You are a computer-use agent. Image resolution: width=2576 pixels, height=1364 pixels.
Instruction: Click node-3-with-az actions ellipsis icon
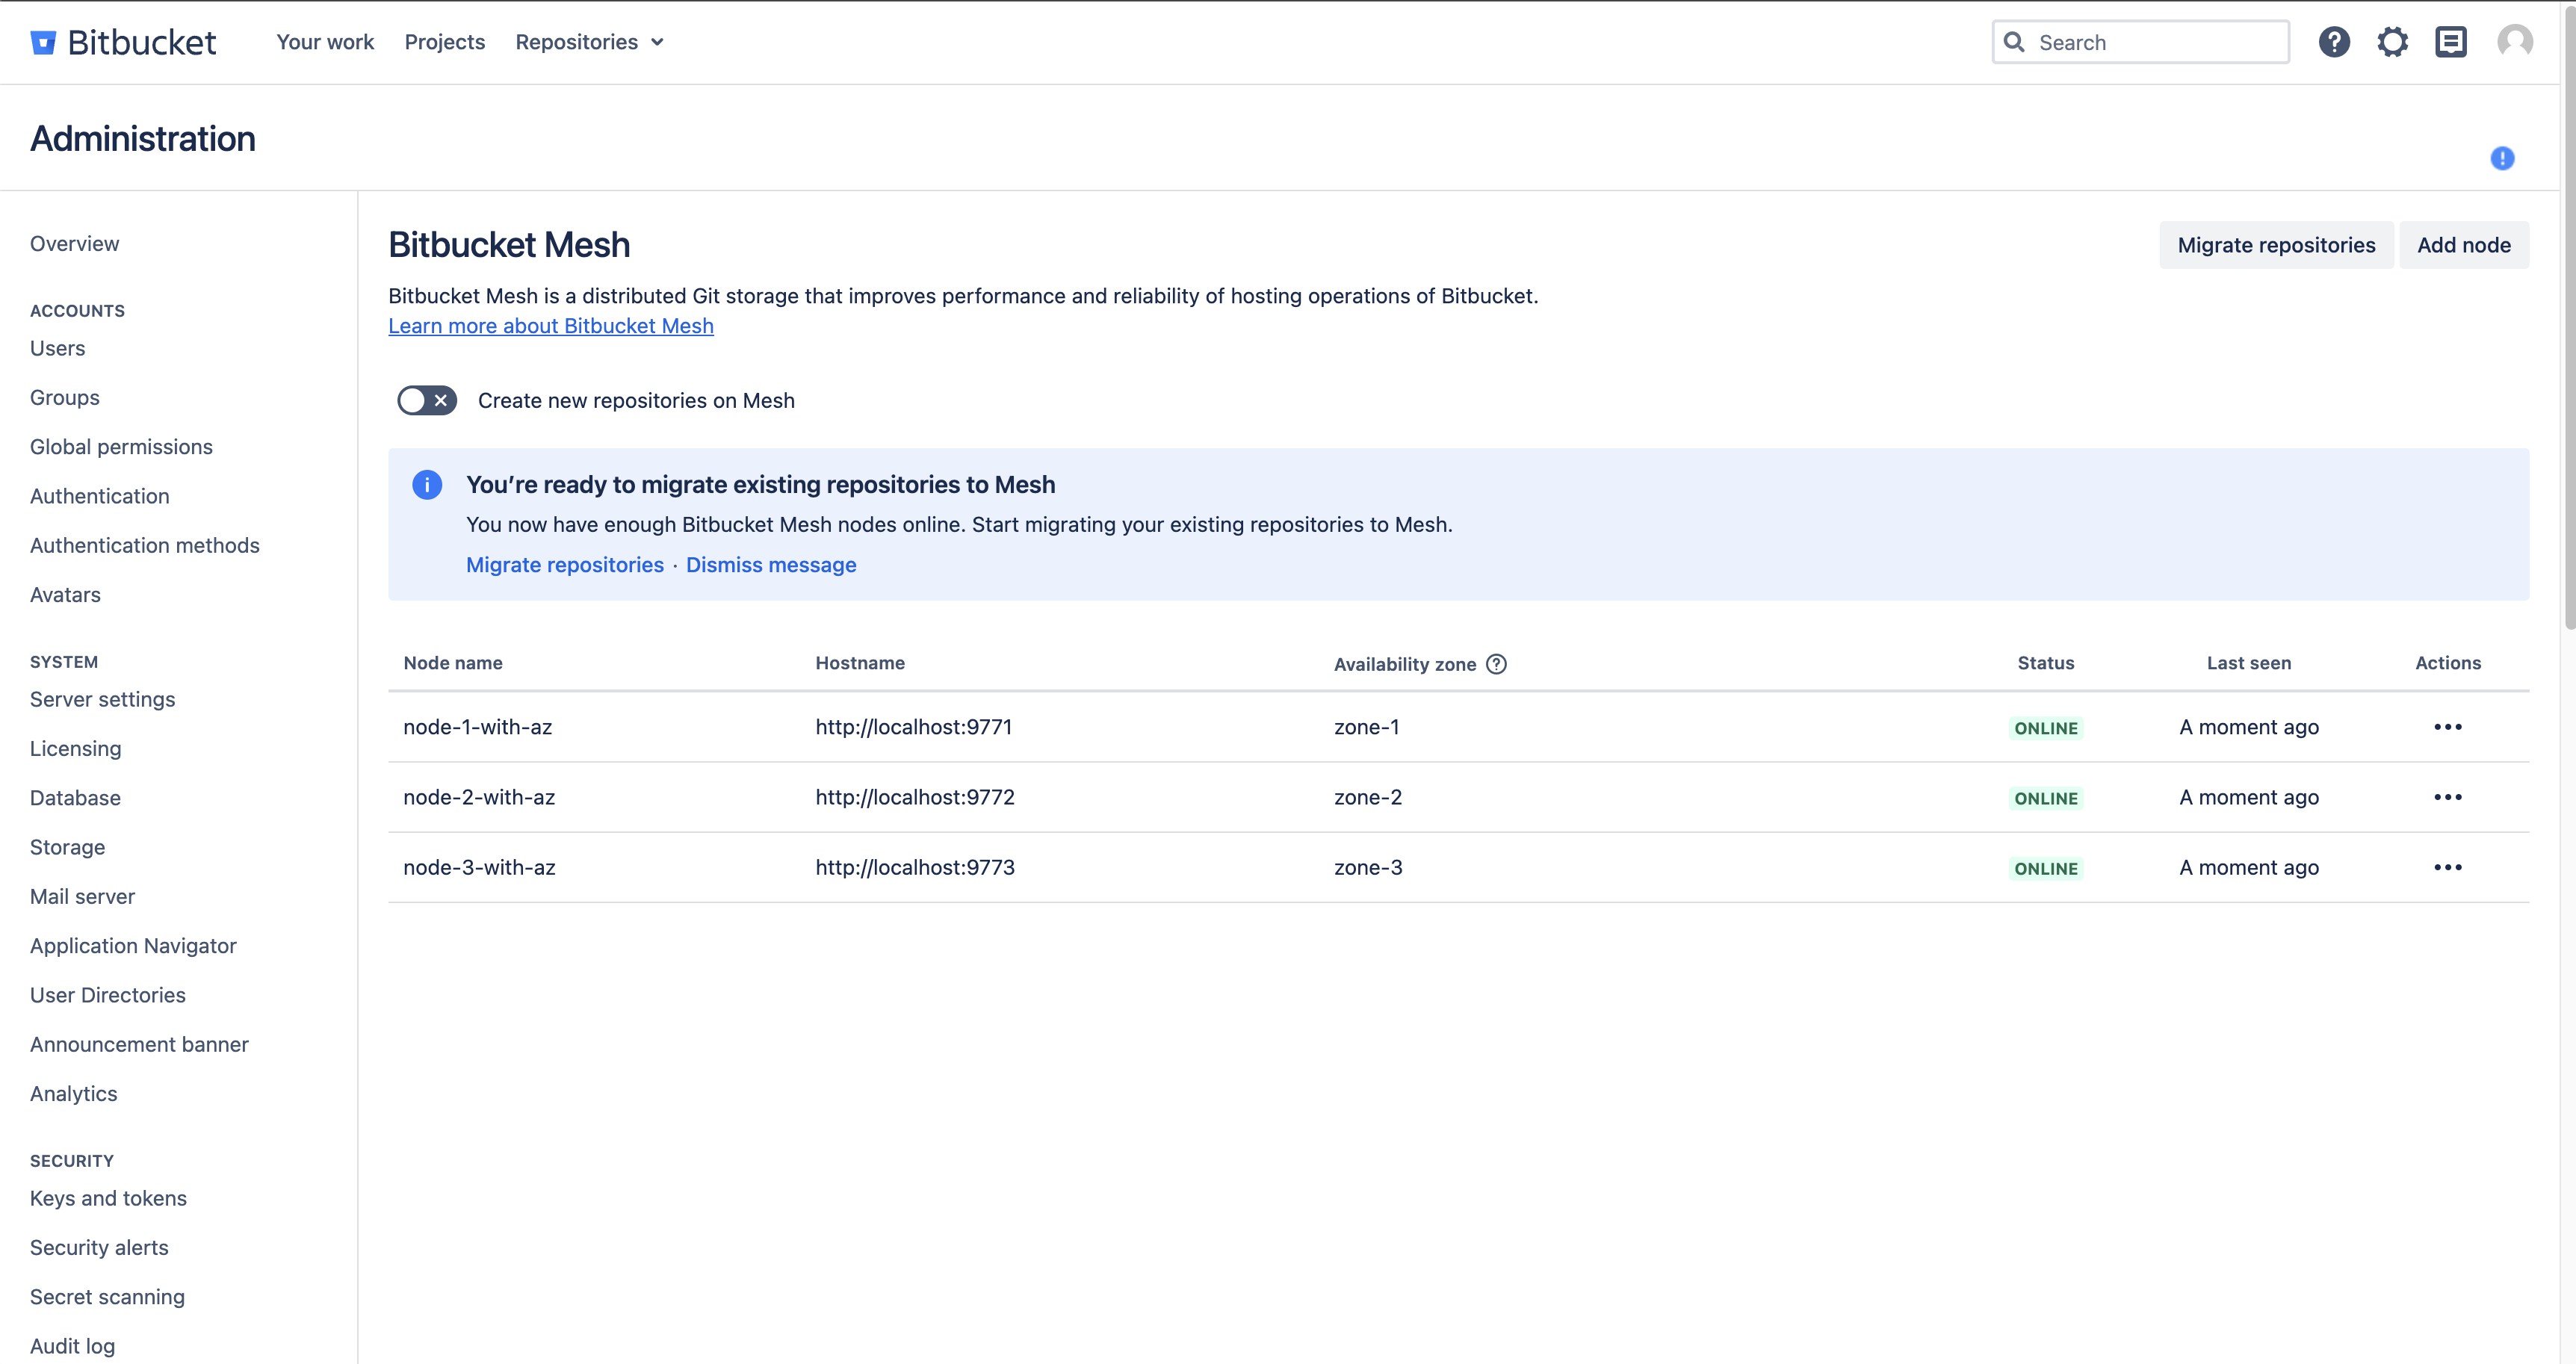pyautogui.click(x=2447, y=867)
